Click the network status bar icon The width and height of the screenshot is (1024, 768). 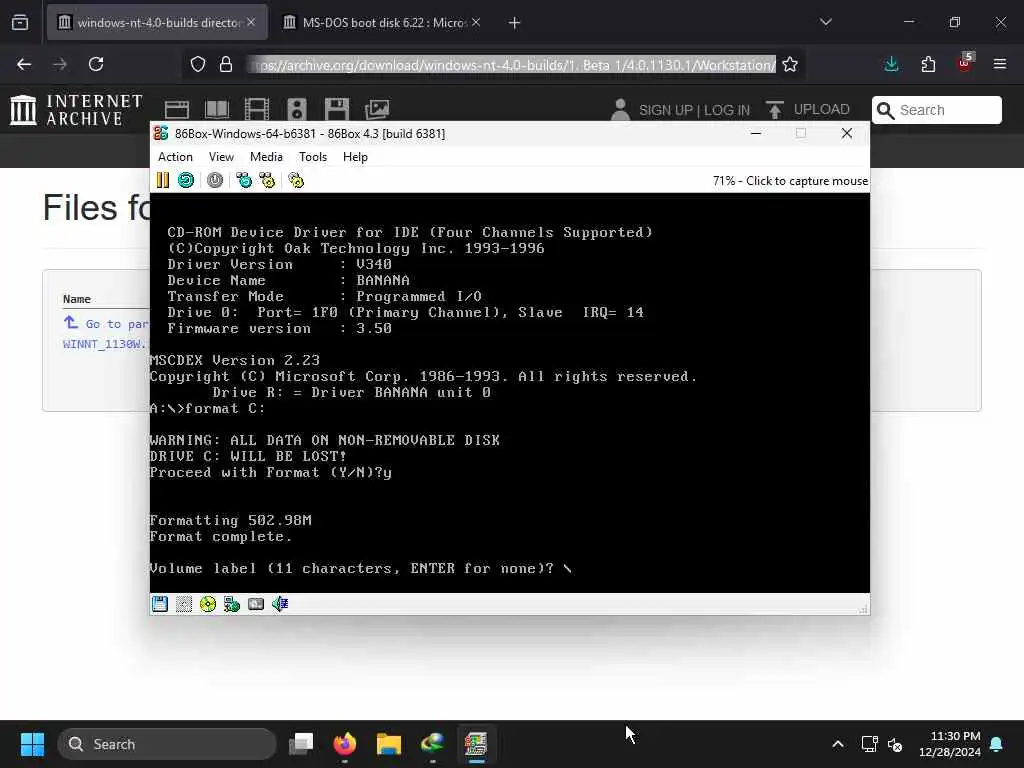232,604
